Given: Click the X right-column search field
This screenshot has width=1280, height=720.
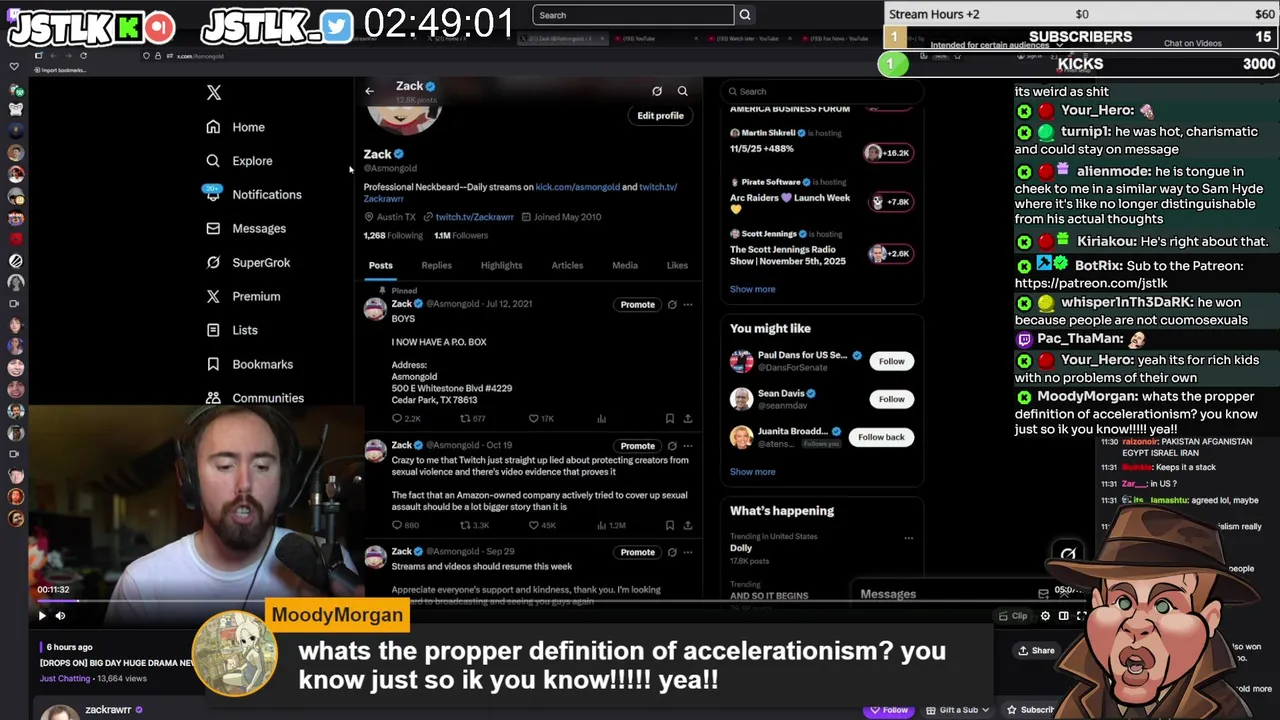Looking at the screenshot, I should tap(820, 92).
